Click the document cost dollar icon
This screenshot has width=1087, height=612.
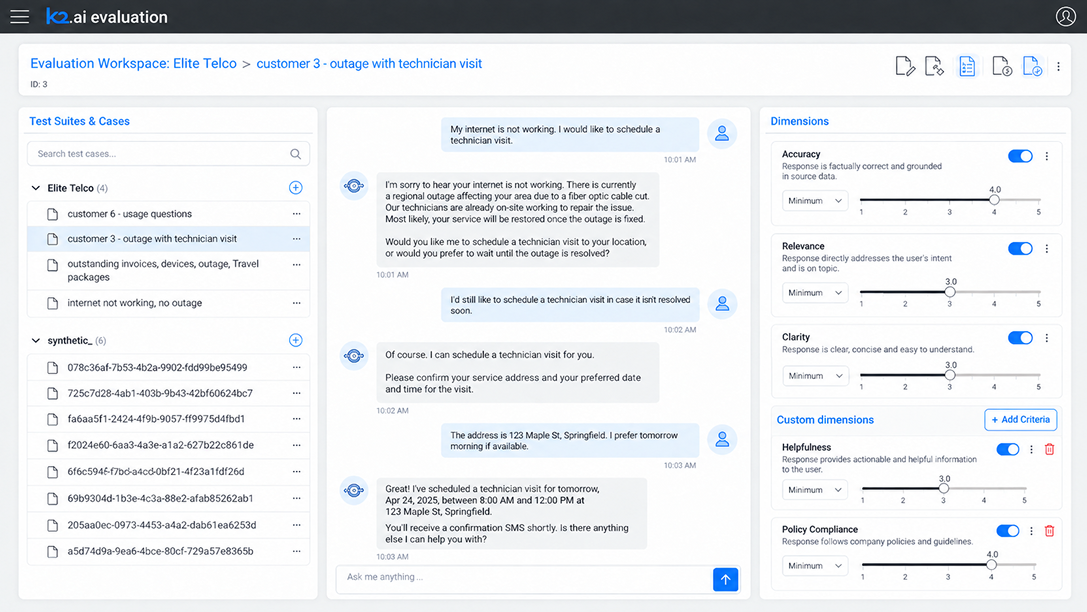coord(1002,67)
